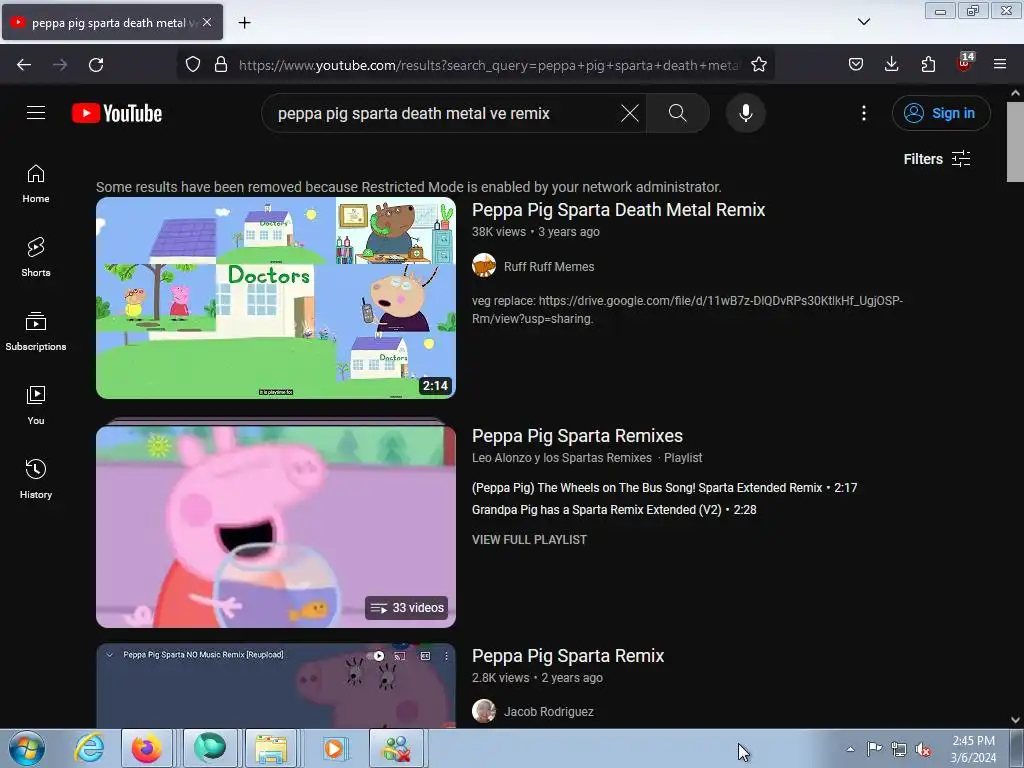Click the page vertical scrollbar thumb
1024x768 pixels.
tap(1015, 142)
